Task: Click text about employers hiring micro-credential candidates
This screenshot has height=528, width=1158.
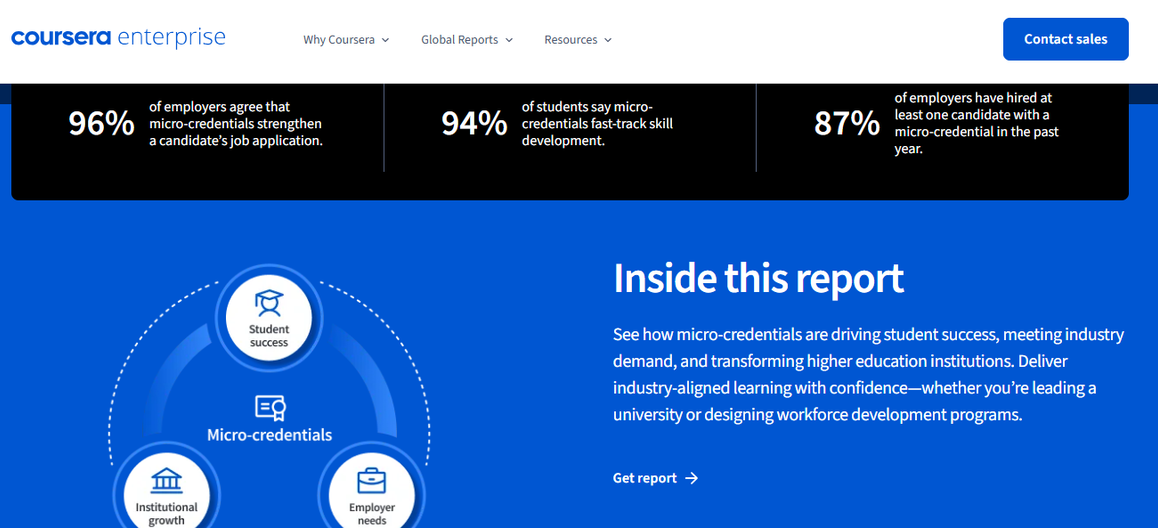Action: pyautogui.click(x=976, y=123)
